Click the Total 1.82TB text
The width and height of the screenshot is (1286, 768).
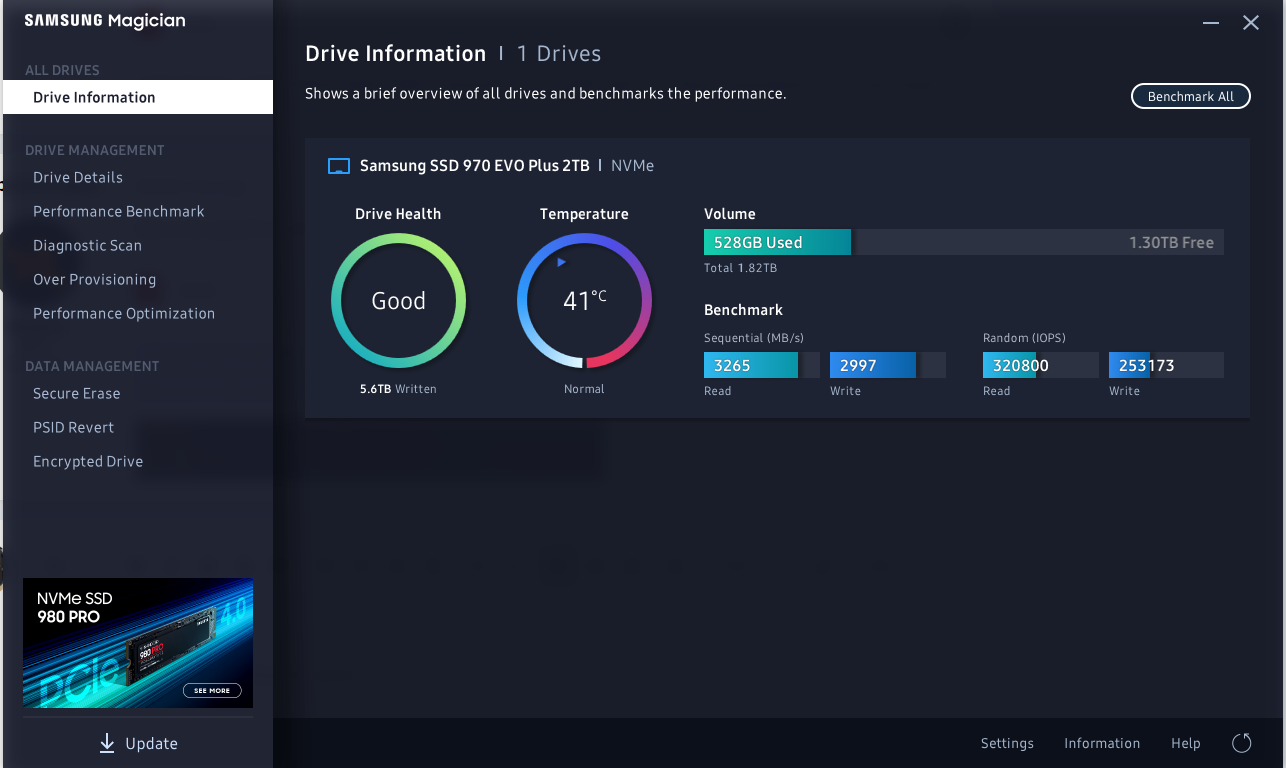point(741,268)
